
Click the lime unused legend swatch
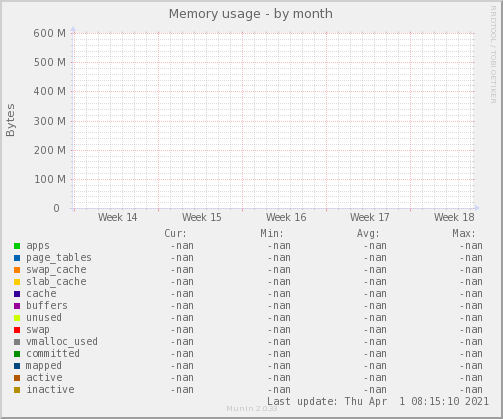17,318
